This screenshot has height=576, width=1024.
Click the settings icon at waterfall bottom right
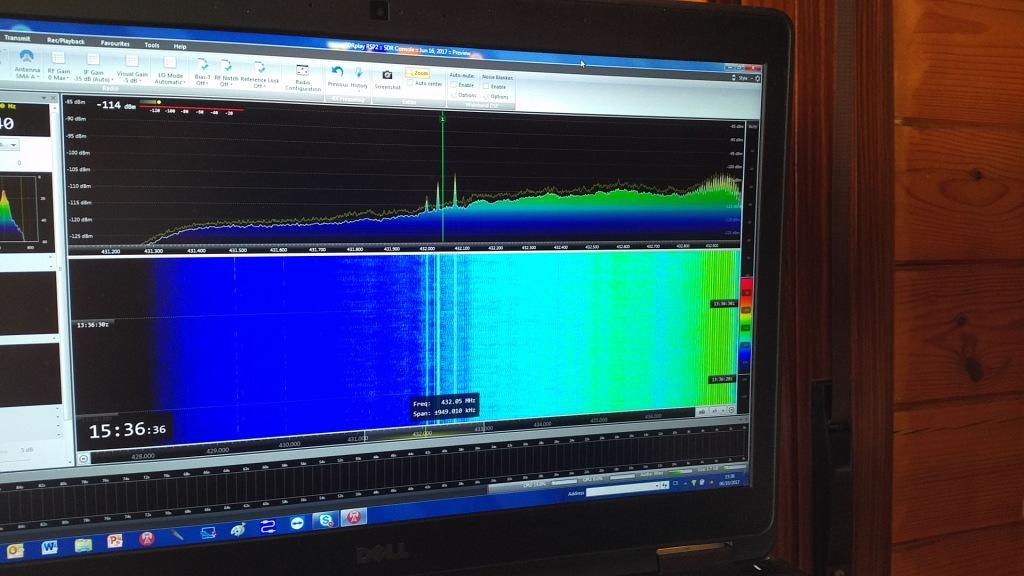[731, 410]
